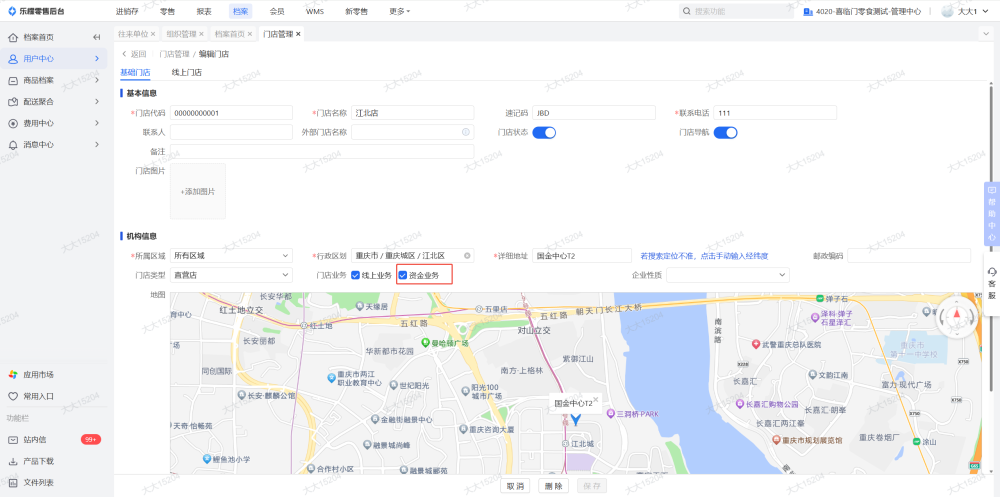The height and width of the screenshot is (497, 1000).
Task: Open the WMS top menu
Action: 314,11
